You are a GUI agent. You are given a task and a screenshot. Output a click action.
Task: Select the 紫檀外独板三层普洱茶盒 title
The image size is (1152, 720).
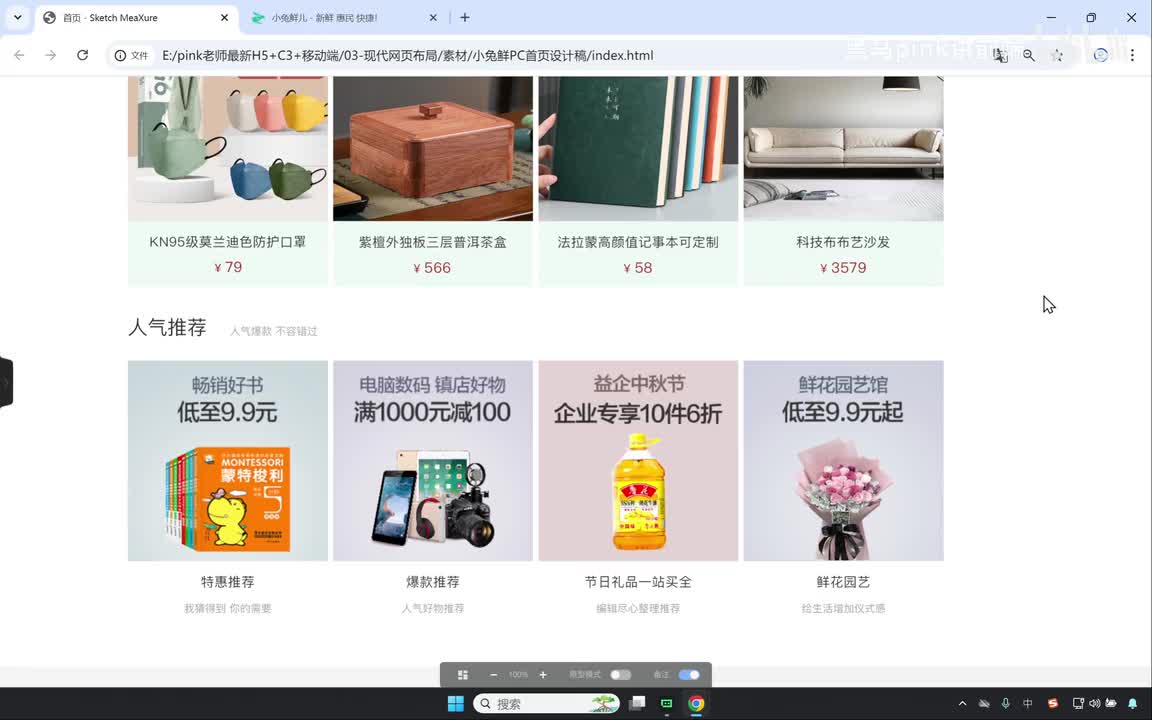coord(433,242)
